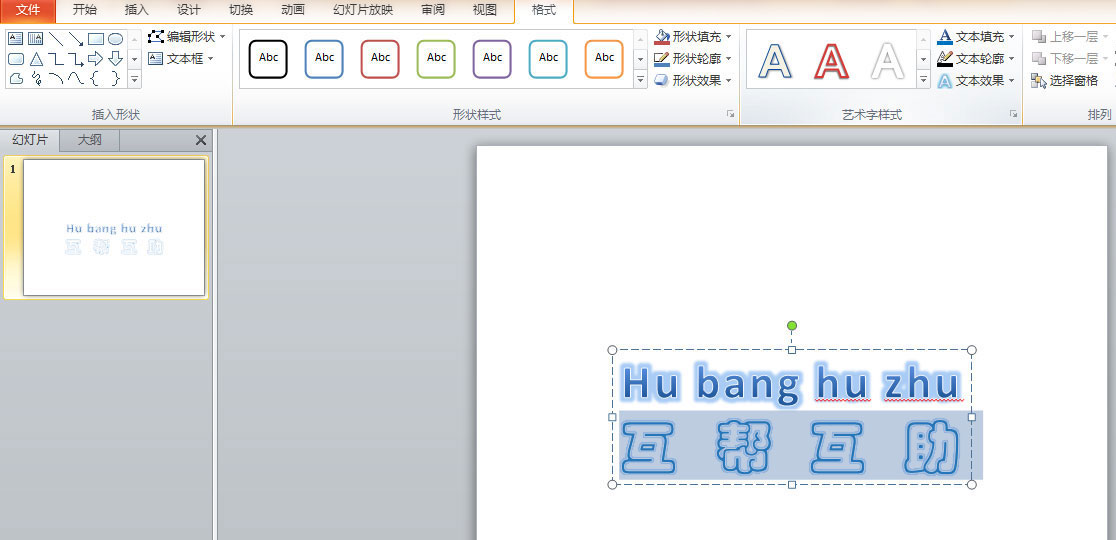Expand the shape styles gallery more button
1116x540 pixels.
pyautogui.click(x=640, y=81)
